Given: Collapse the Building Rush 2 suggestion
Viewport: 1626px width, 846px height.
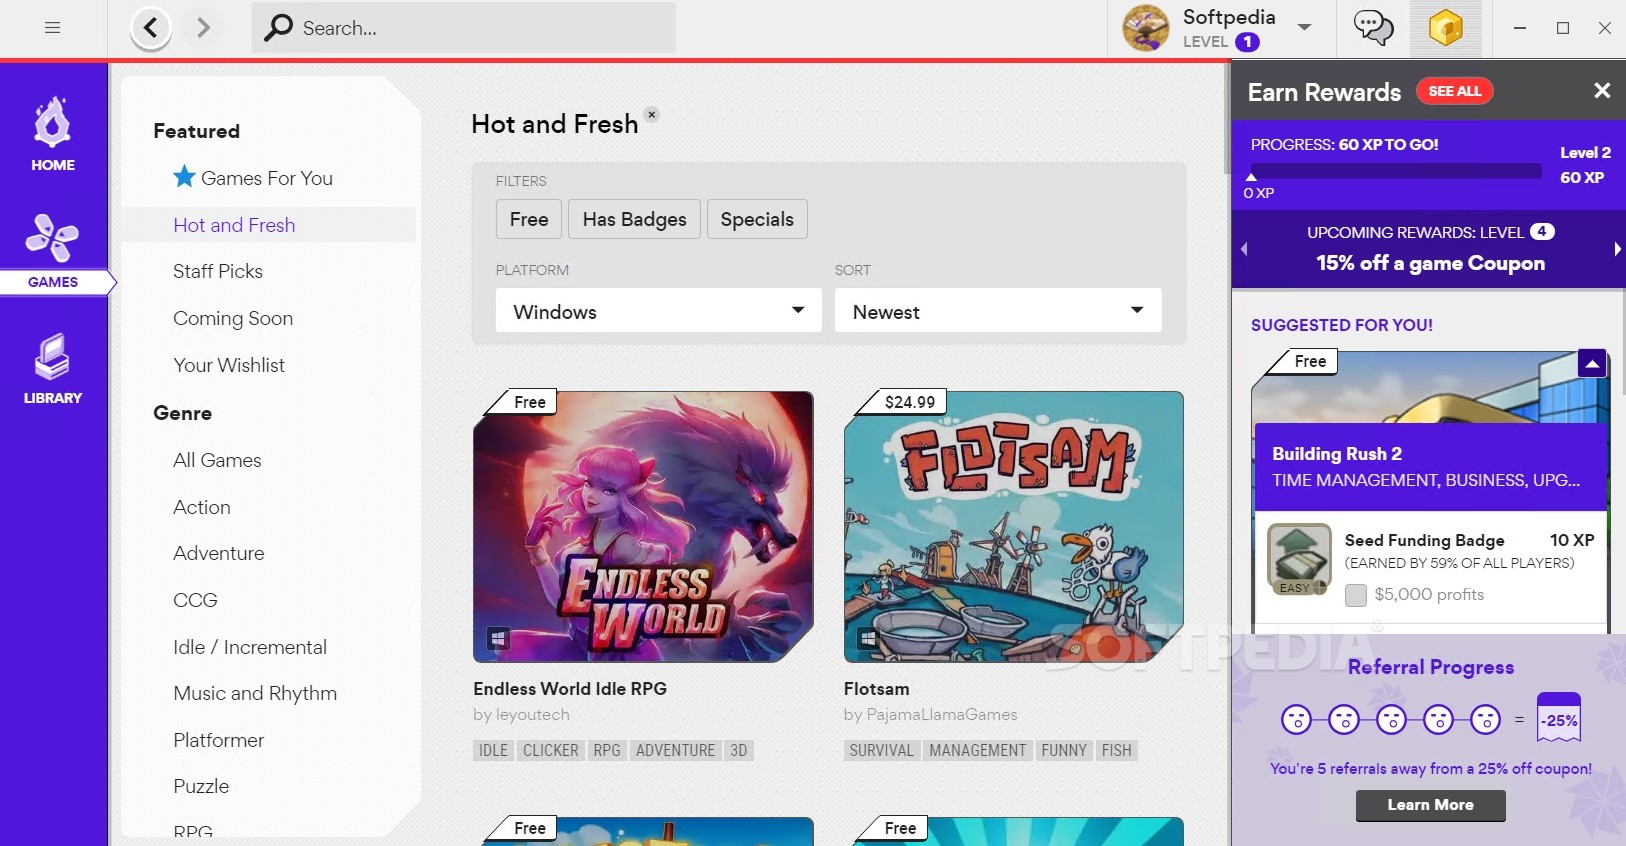Looking at the screenshot, I should 1592,364.
